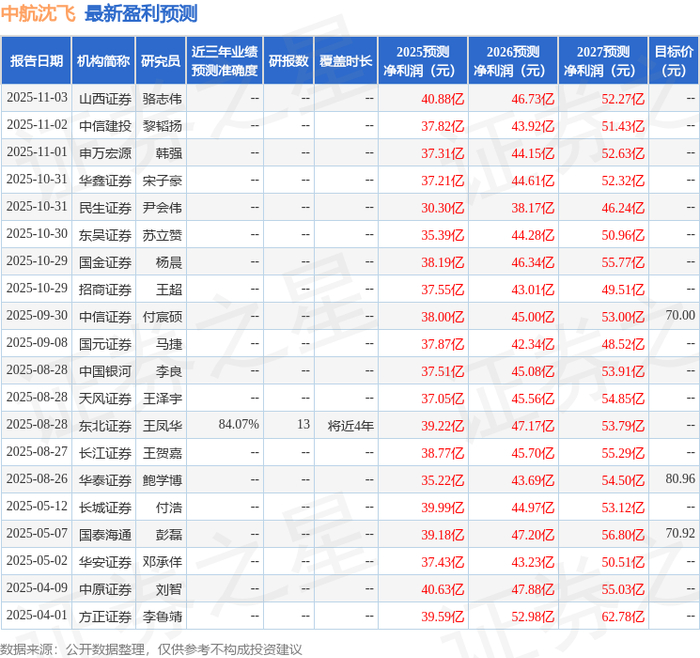Click the 40.88亿 profit value
This screenshot has height=658, width=700.
[x=442, y=99]
